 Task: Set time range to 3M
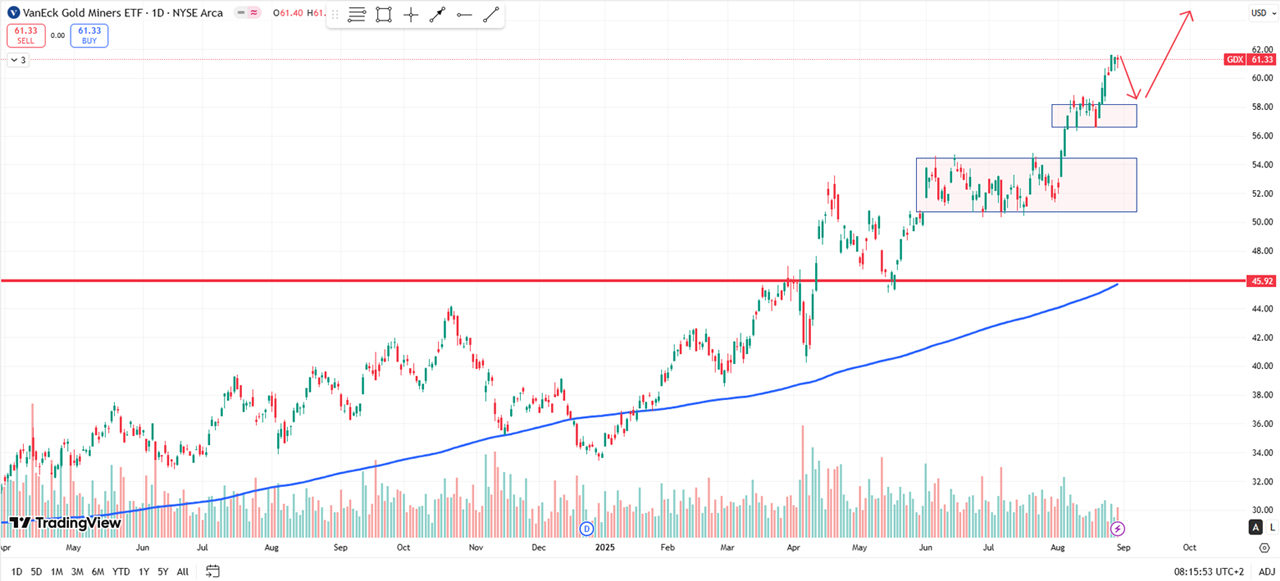tap(77, 572)
